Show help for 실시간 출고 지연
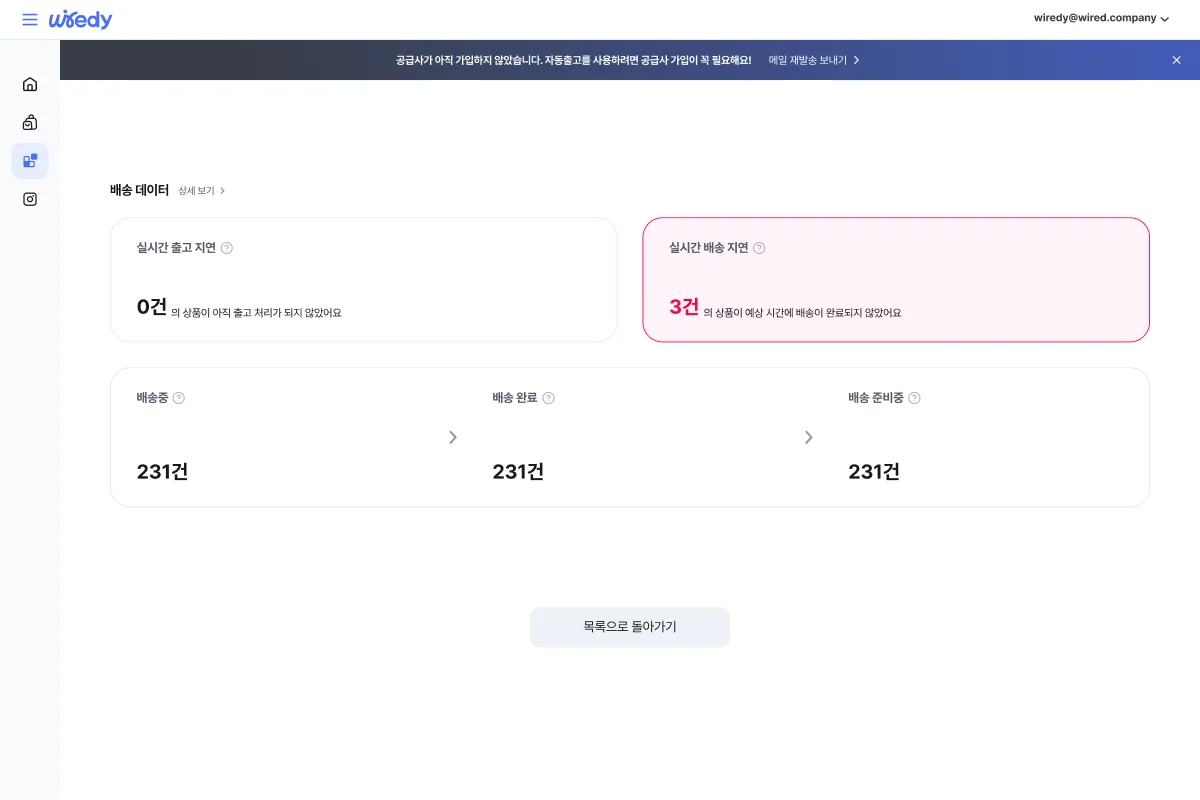 pyautogui.click(x=227, y=248)
